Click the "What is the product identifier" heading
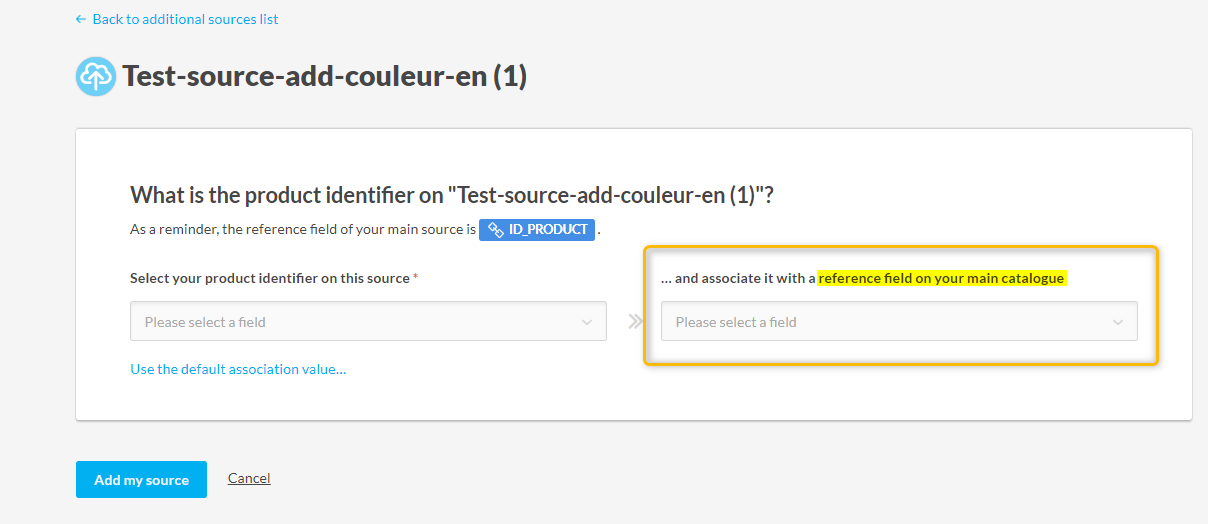 pos(452,195)
